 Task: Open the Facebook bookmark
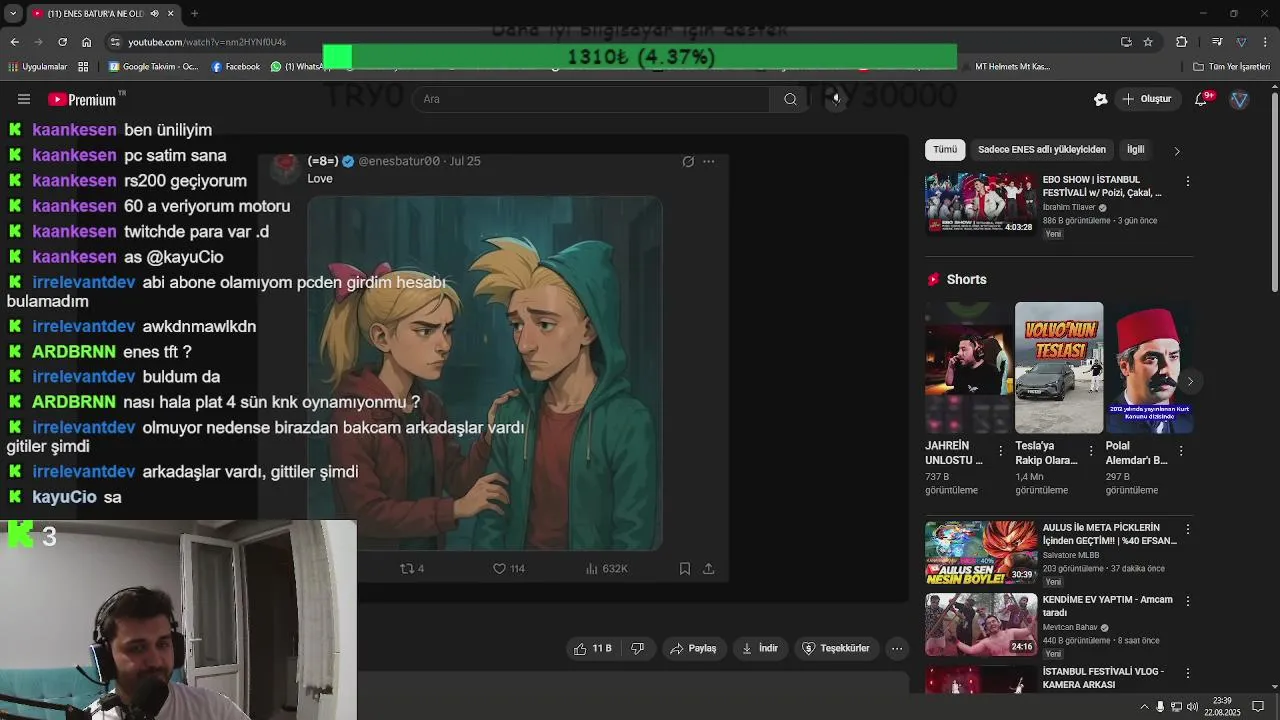pyautogui.click(x=236, y=67)
